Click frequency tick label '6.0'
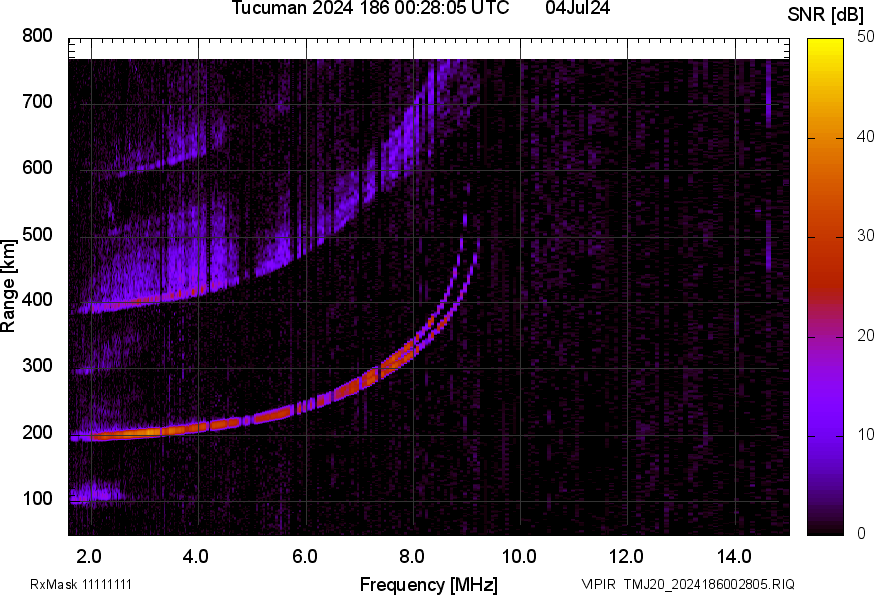Viewport: 874px width, 595px height. pyautogui.click(x=304, y=556)
